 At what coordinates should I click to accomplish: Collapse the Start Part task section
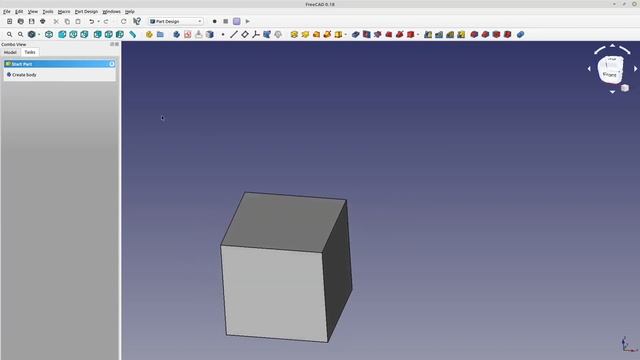(112, 64)
